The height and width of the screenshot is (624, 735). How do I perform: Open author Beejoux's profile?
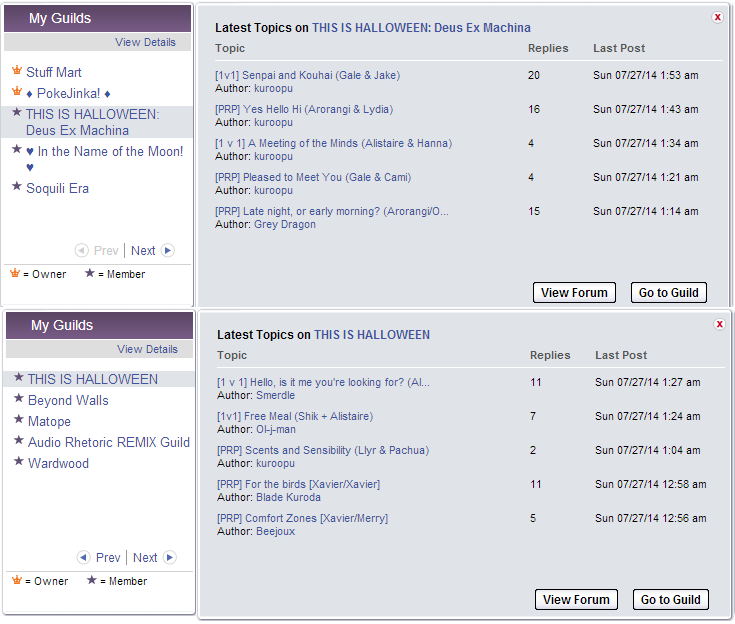point(276,532)
